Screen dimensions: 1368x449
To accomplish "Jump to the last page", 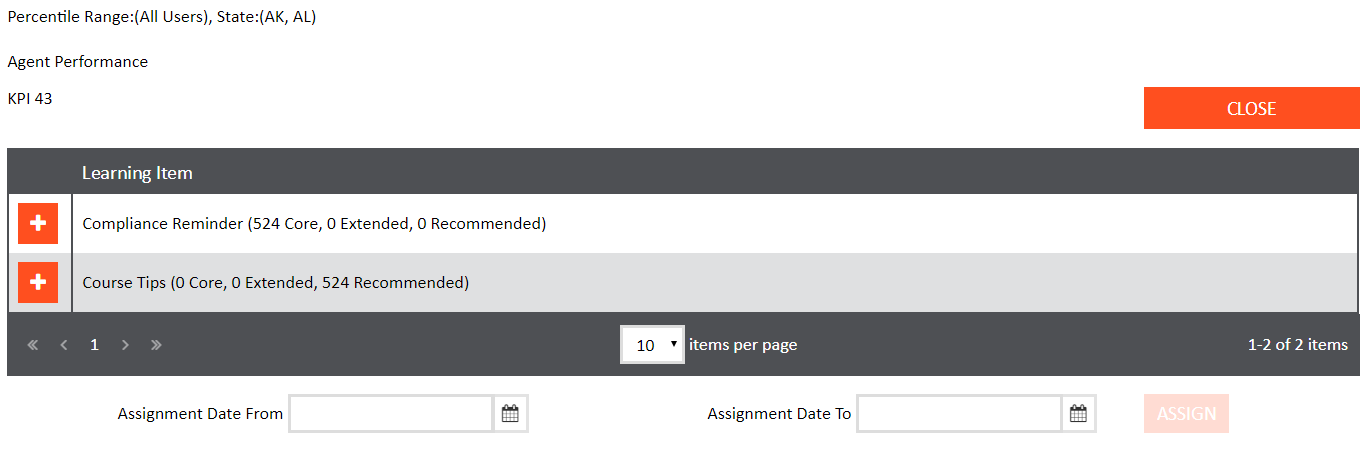I will click(156, 345).
